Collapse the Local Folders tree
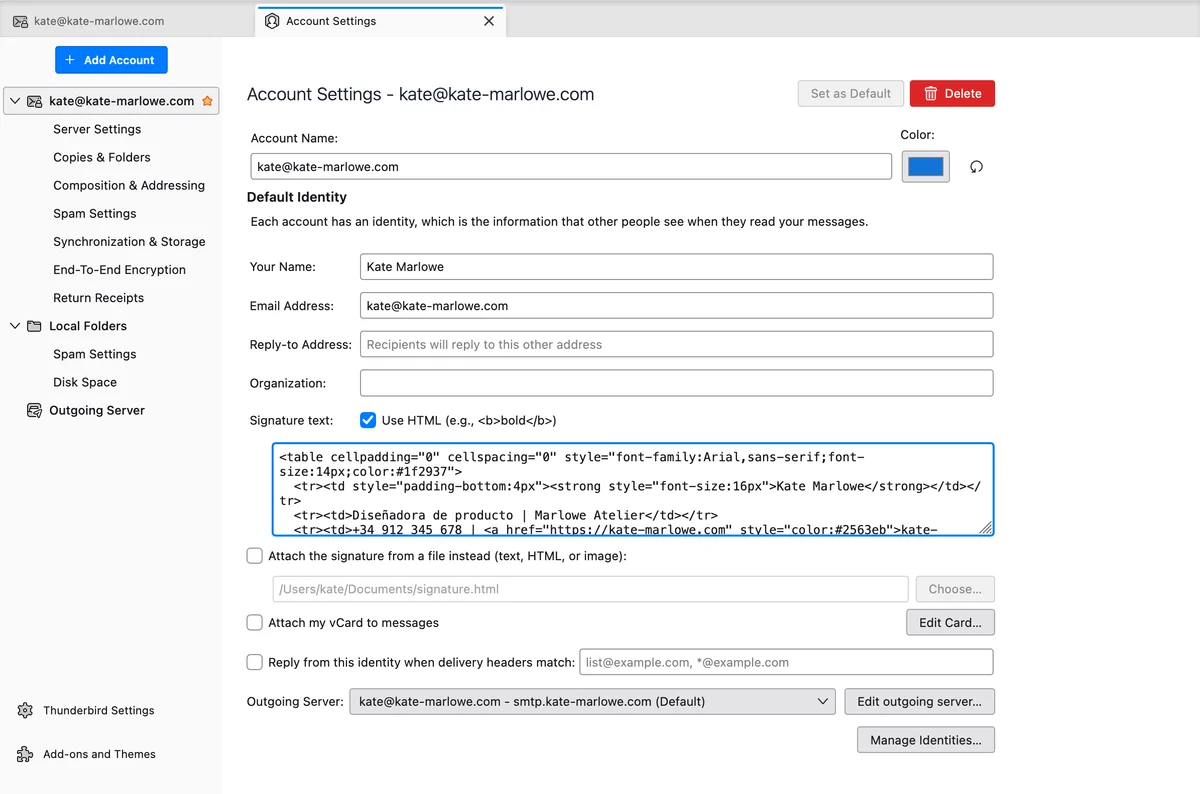The height and width of the screenshot is (794, 1200). point(15,326)
